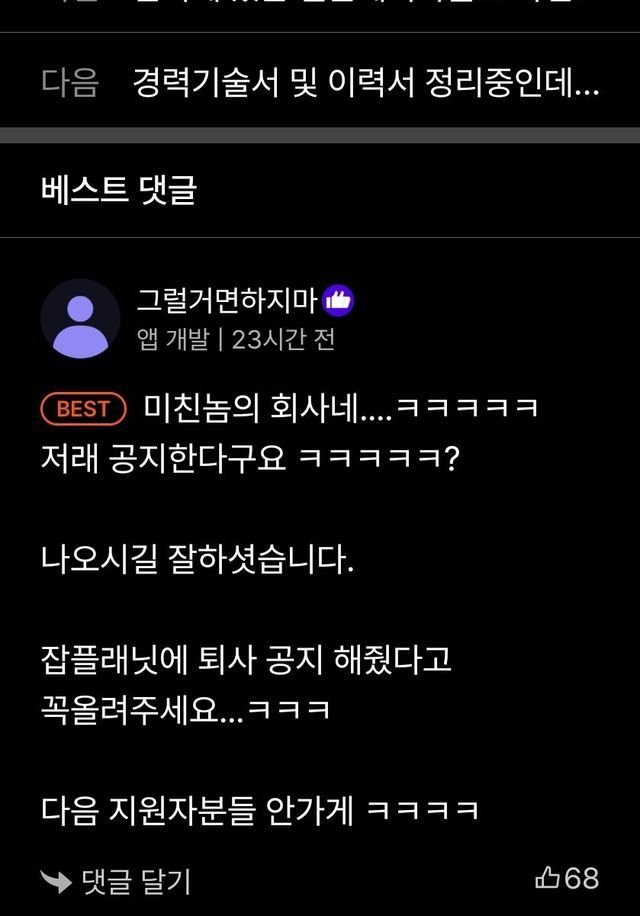Select comment line '미친놈의 회사네....ㅋㅋㅋㅋㅋ'
The image size is (640, 916).
340,408
